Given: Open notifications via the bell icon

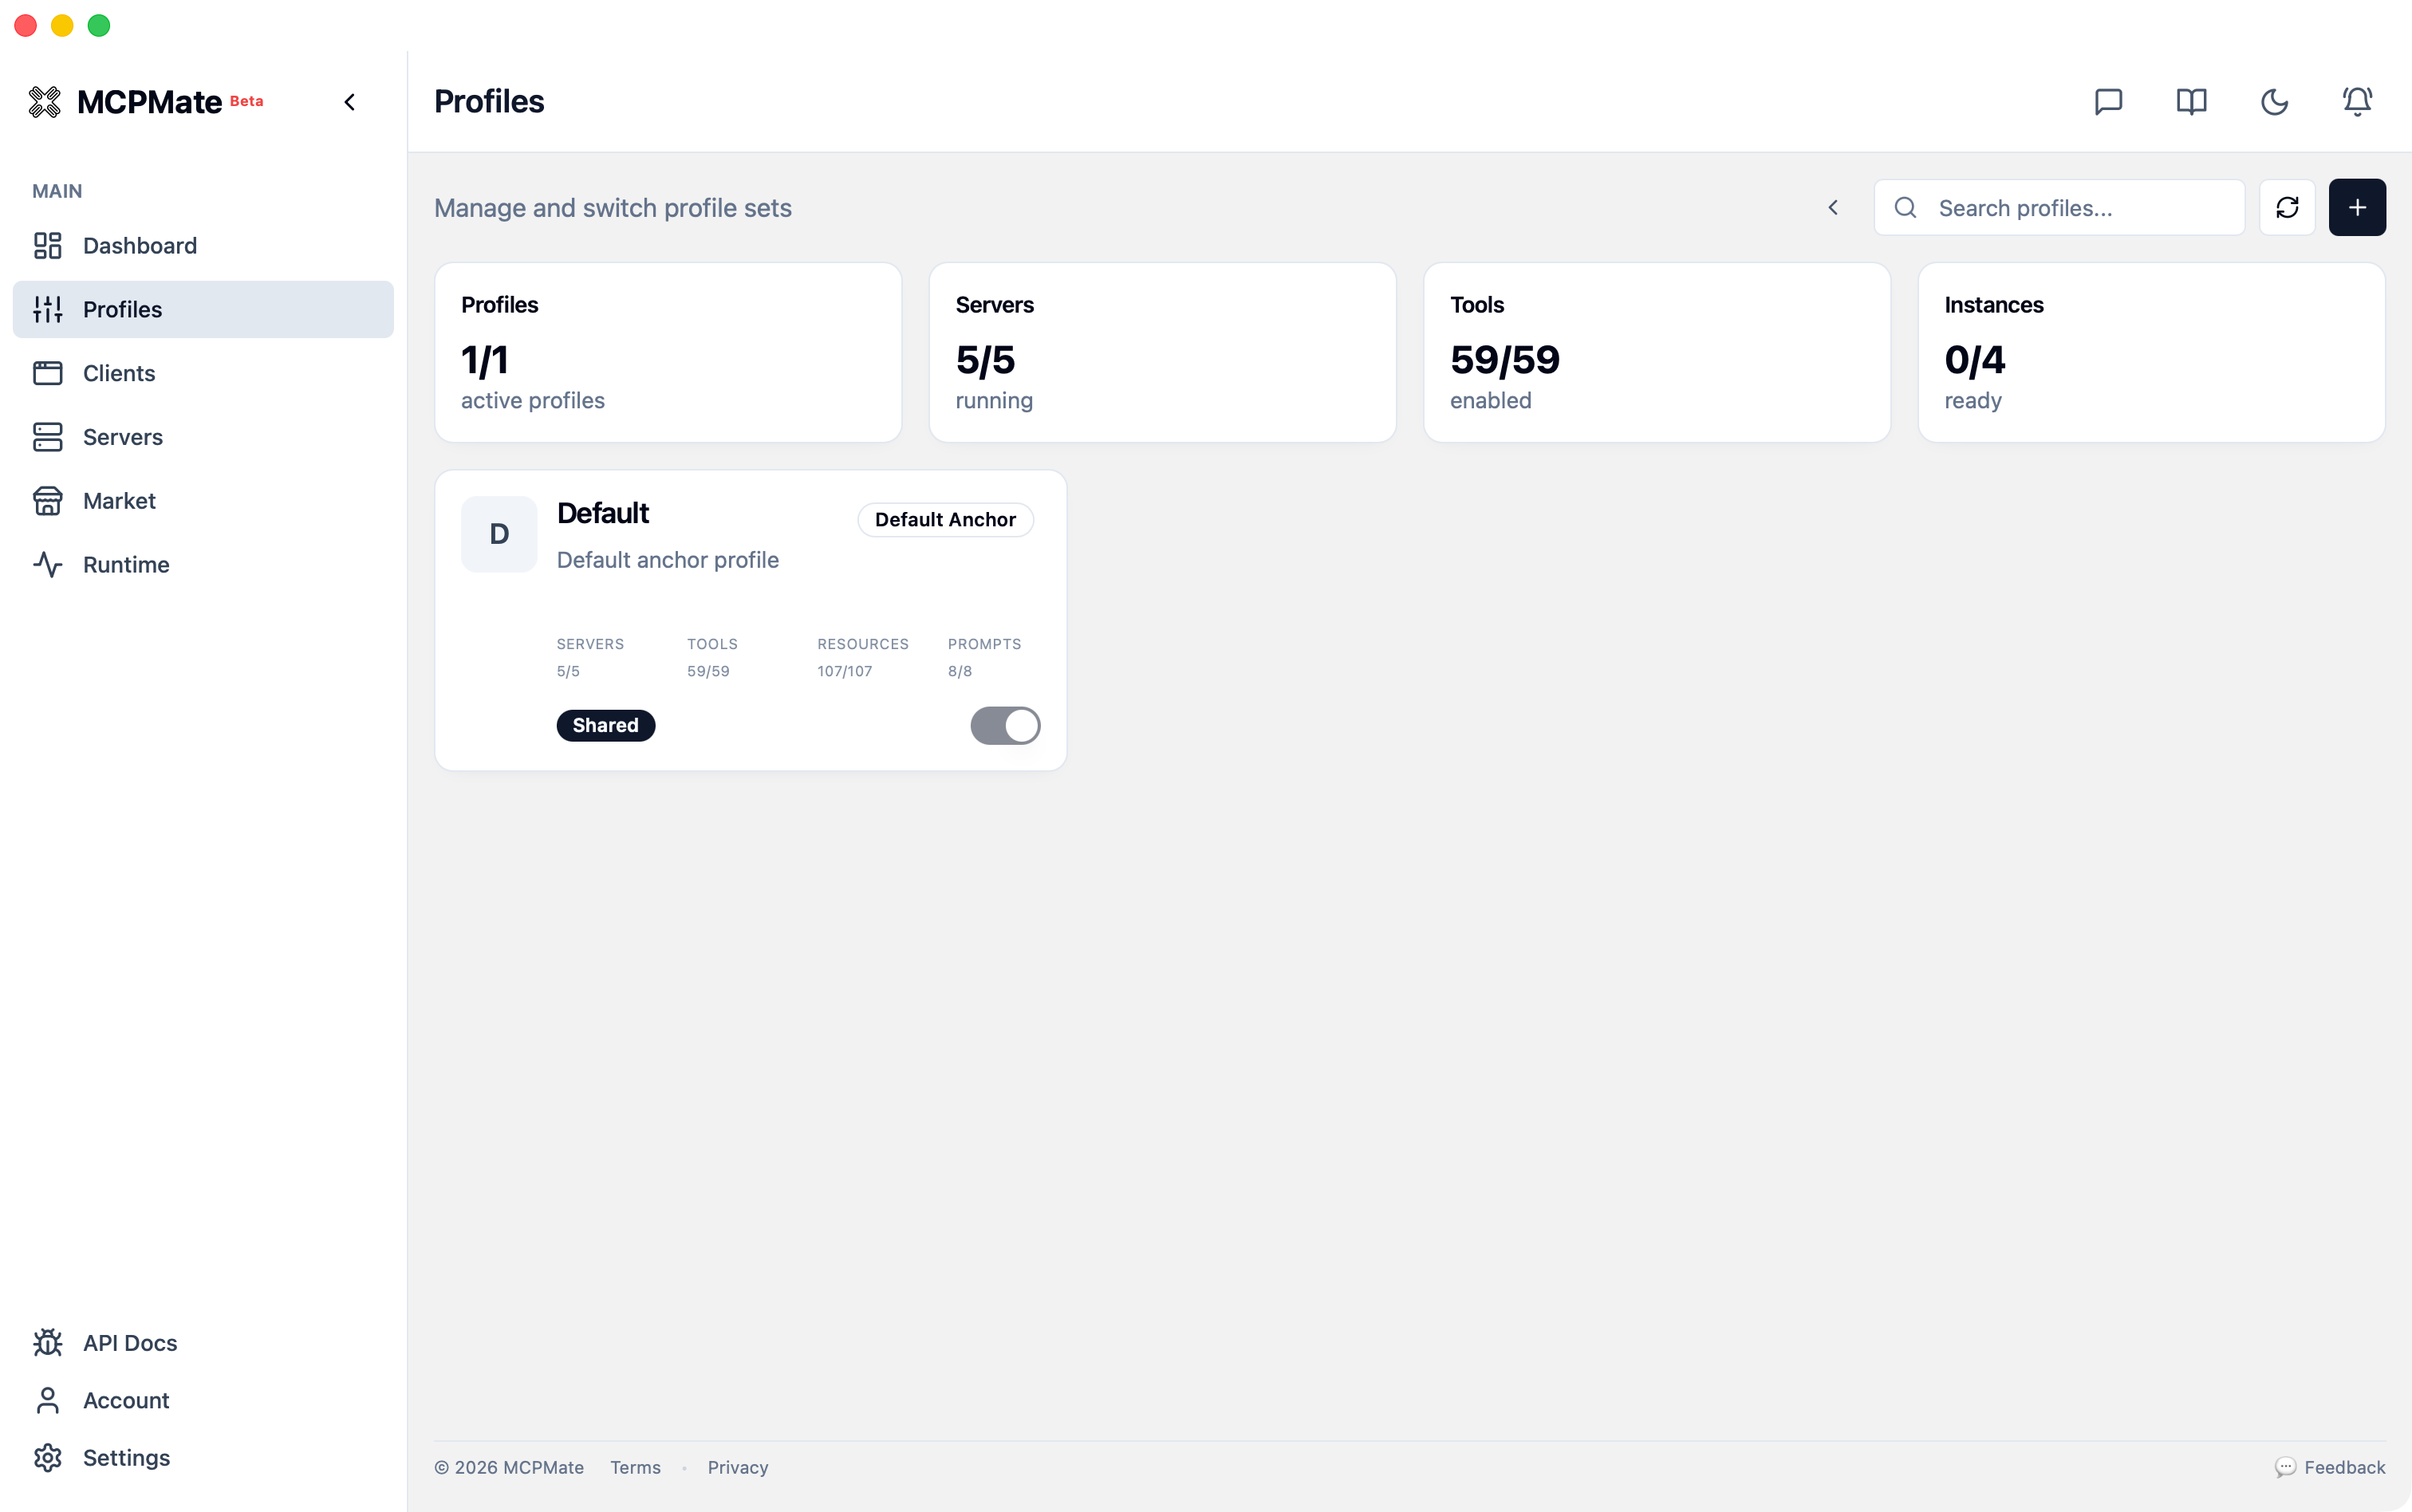Looking at the screenshot, I should tap(2356, 101).
